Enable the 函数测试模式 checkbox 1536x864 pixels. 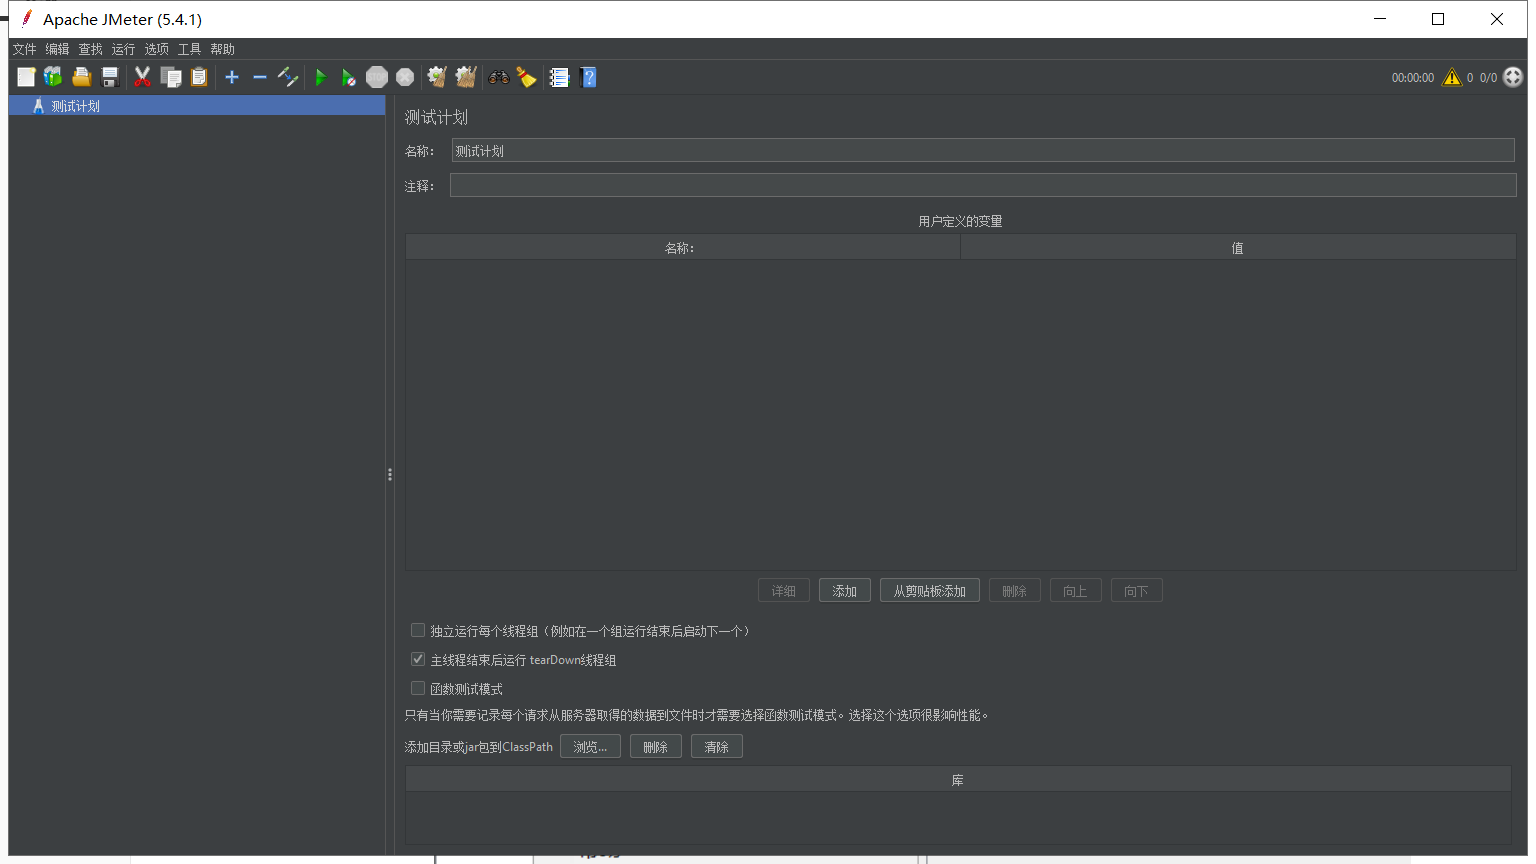(418, 688)
